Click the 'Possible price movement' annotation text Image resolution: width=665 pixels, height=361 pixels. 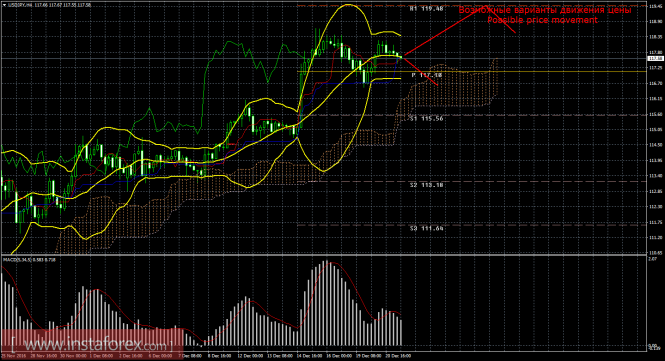click(x=542, y=20)
